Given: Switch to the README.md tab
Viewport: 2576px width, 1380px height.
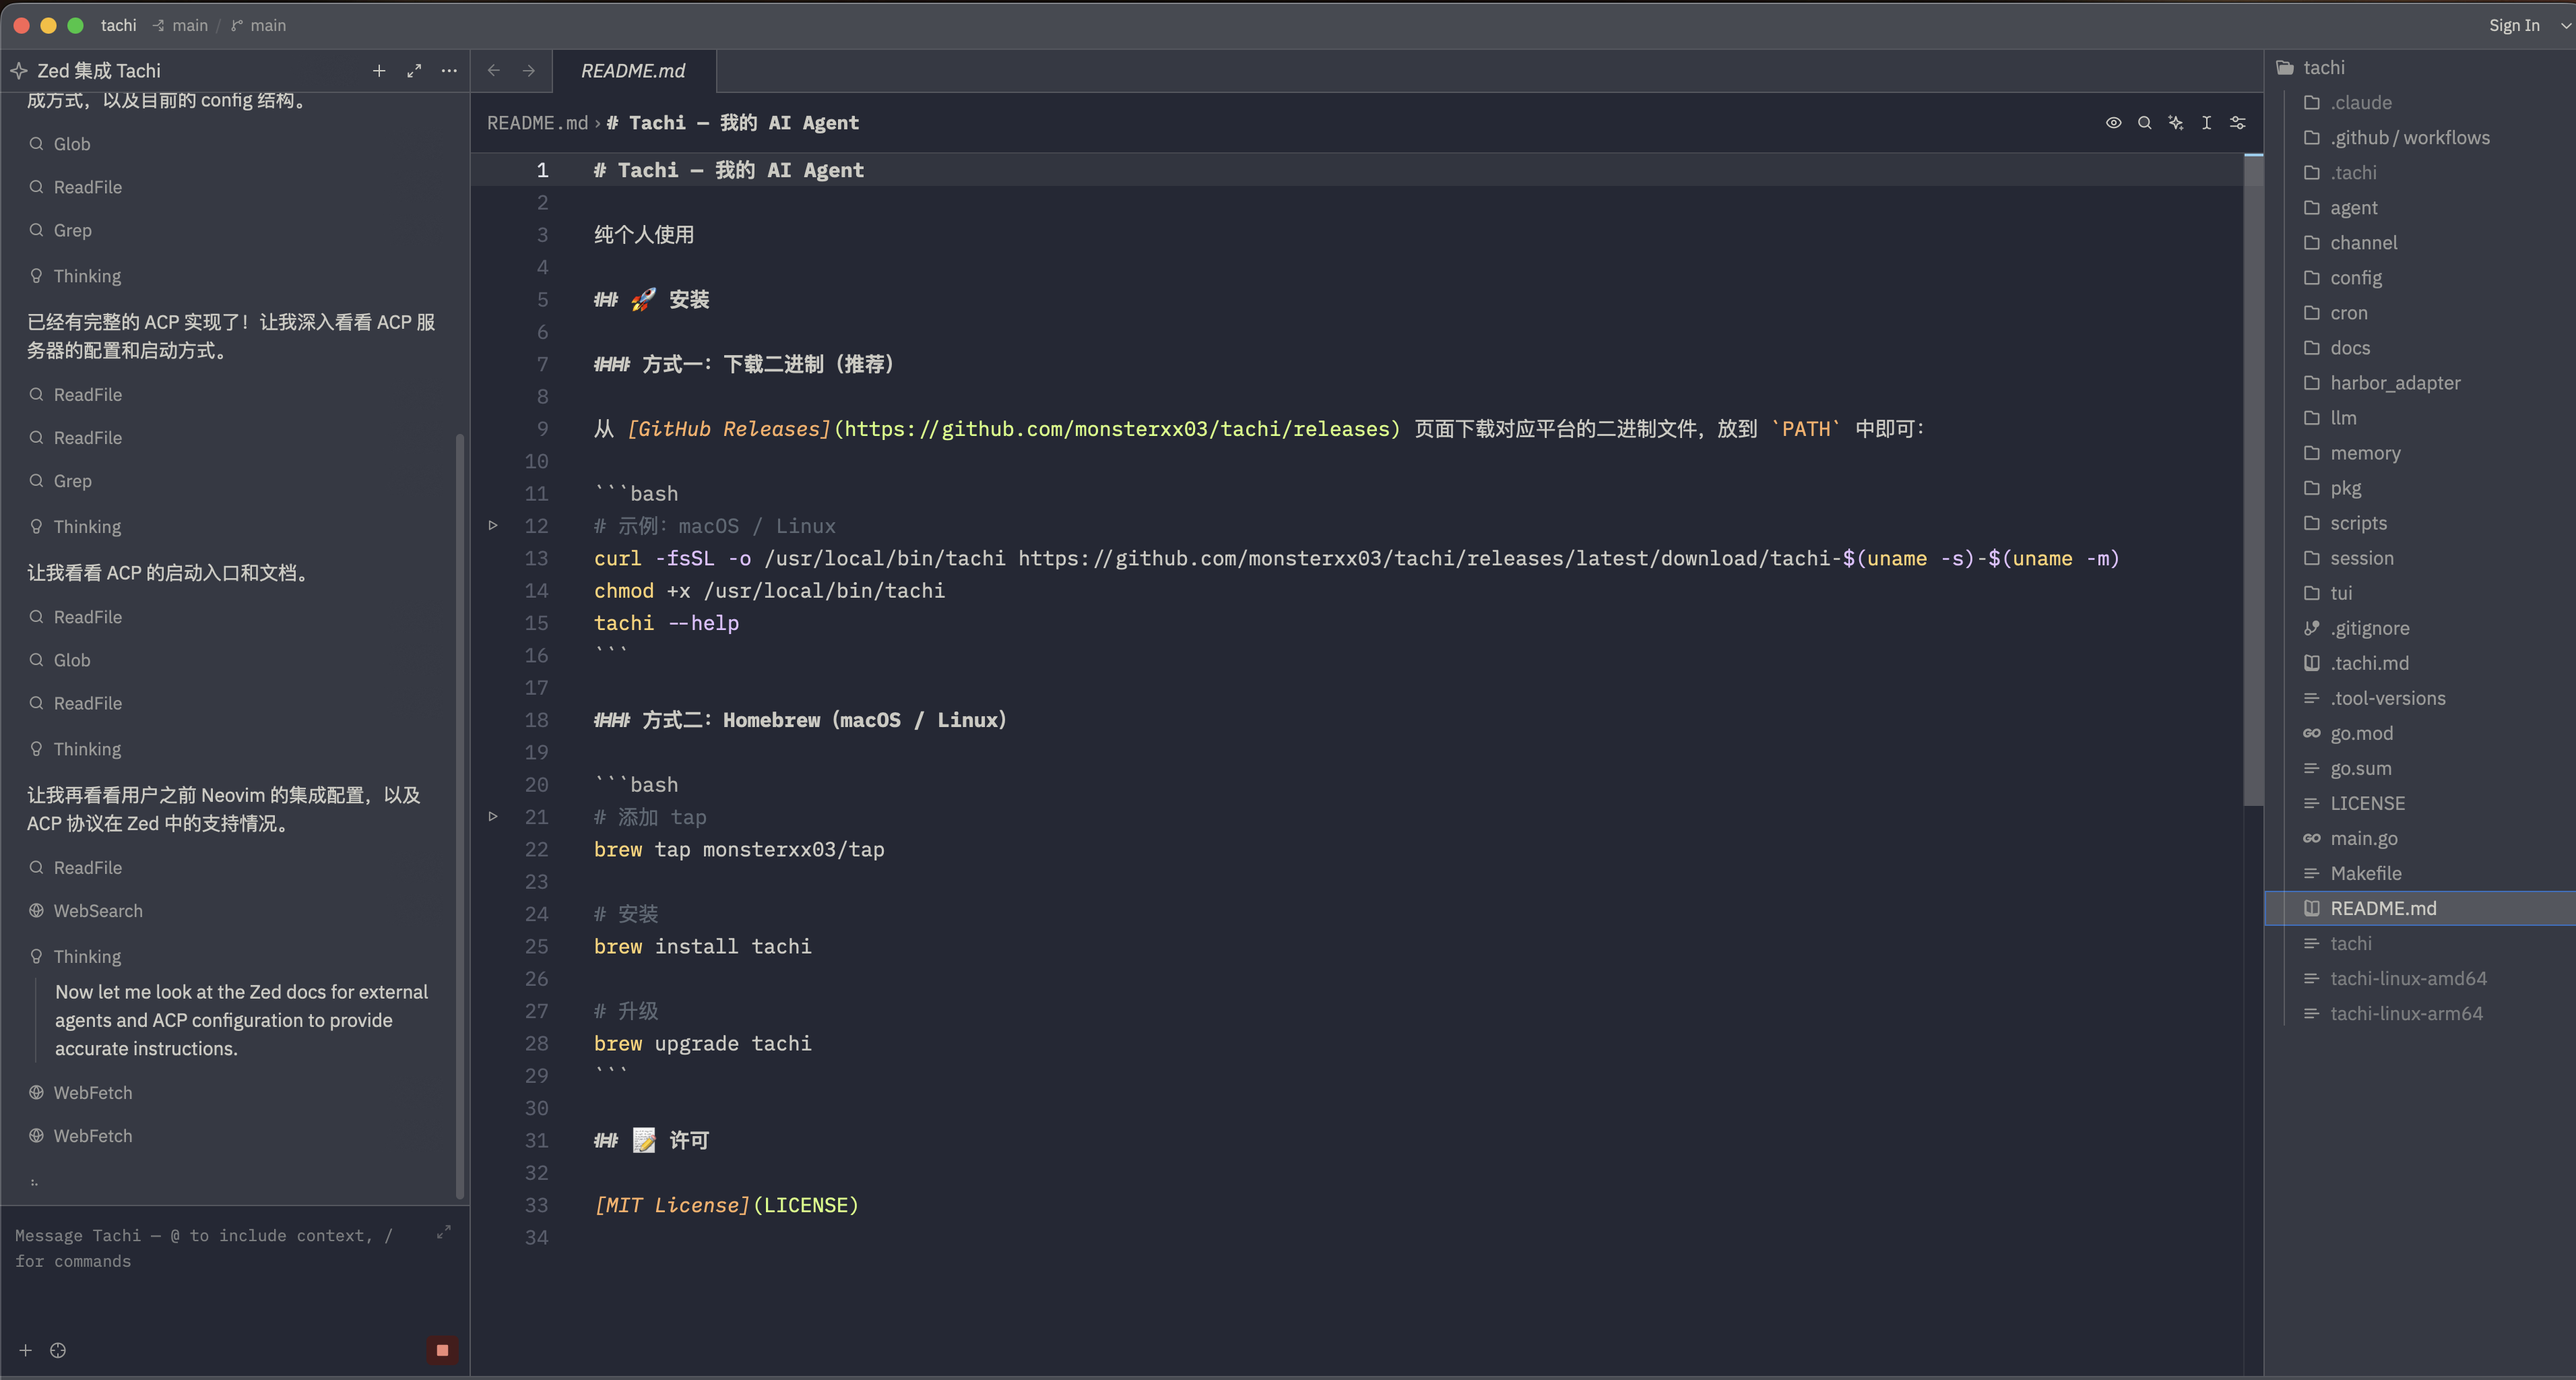Looking at the screenshot, I should tap(633, 71).
